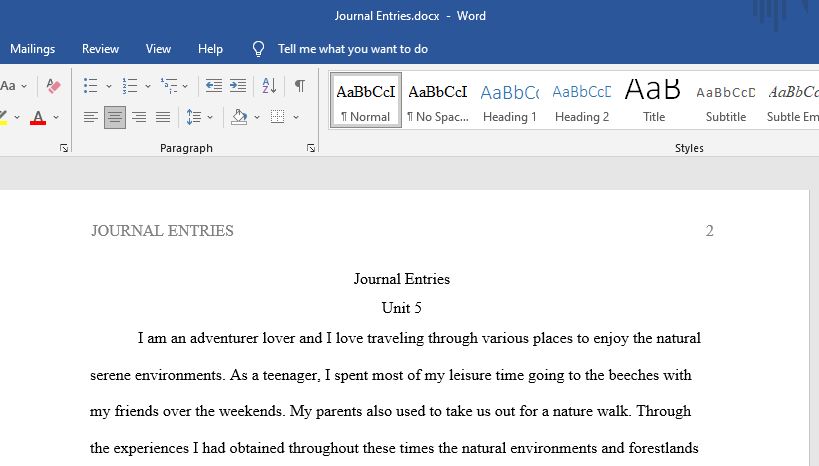Click the word beeches in the document
This screenshot has height=466, width=819.
[634, 375]
